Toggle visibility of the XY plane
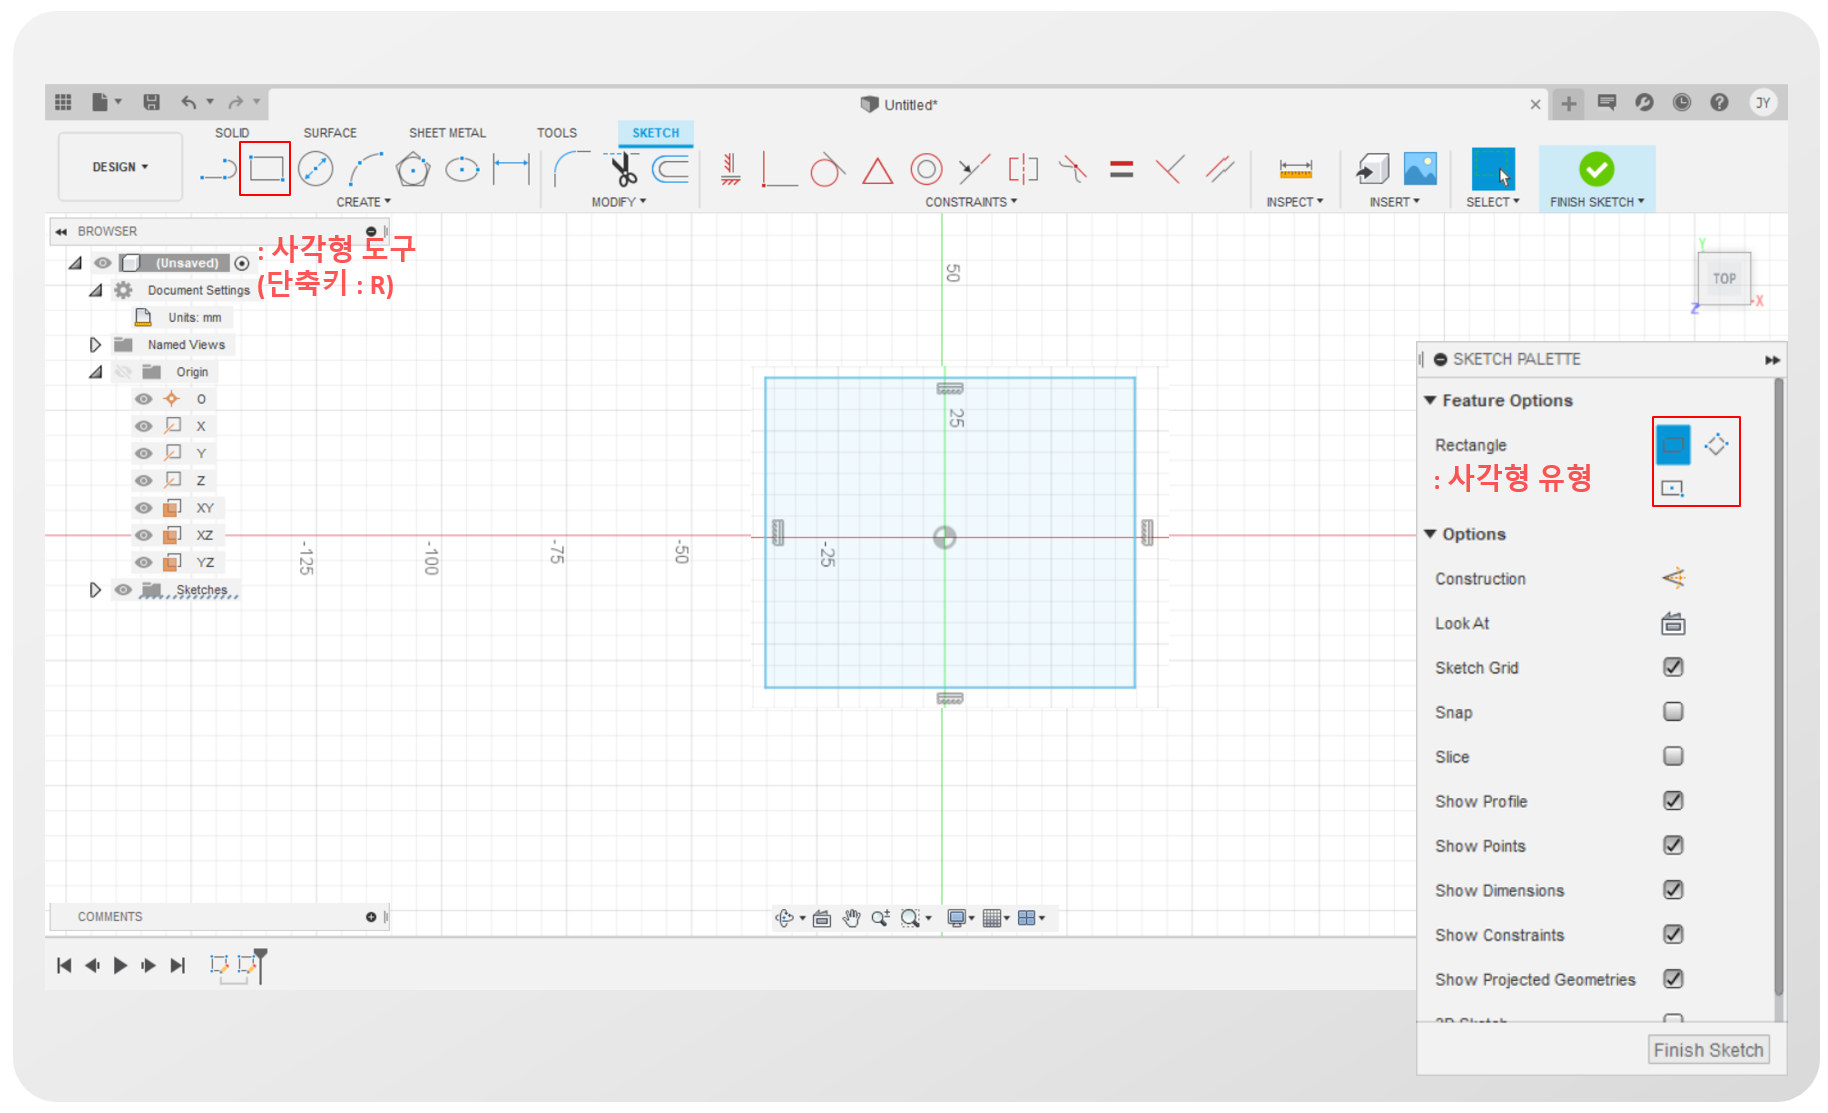The width and height of the screenshot is (1828, 1113). [144, 508]
